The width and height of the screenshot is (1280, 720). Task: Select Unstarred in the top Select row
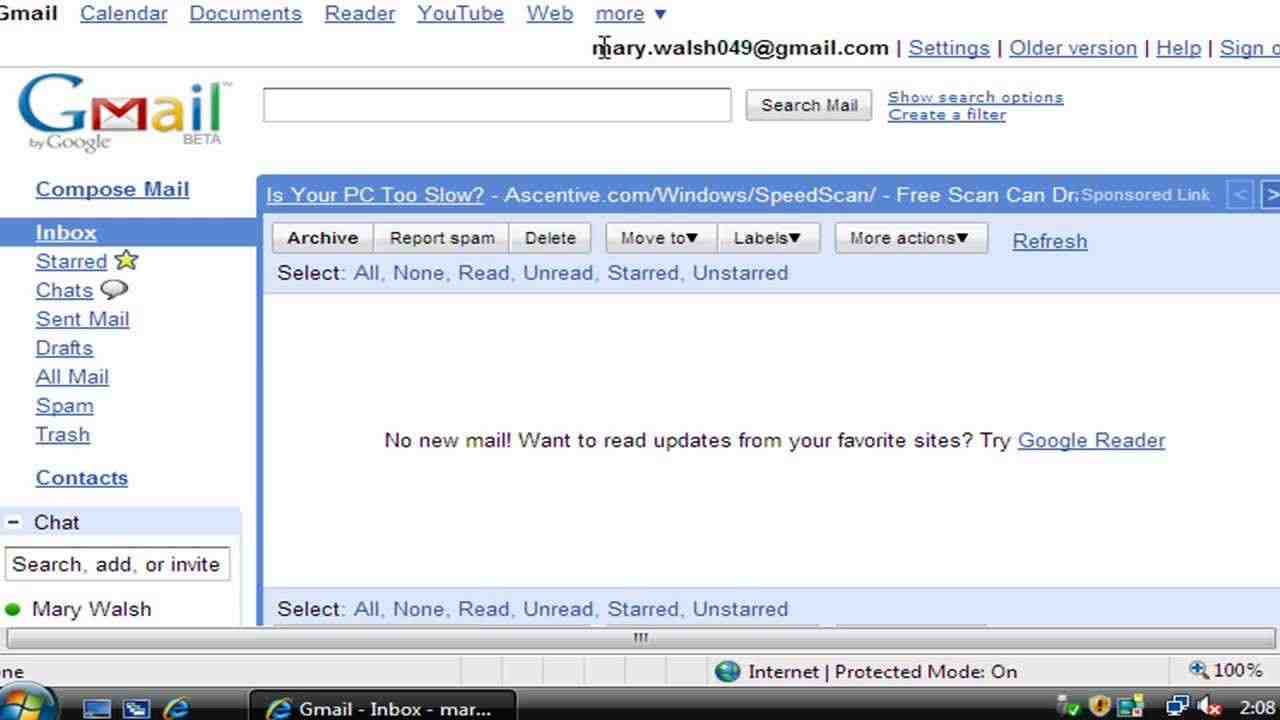point(740,273)
